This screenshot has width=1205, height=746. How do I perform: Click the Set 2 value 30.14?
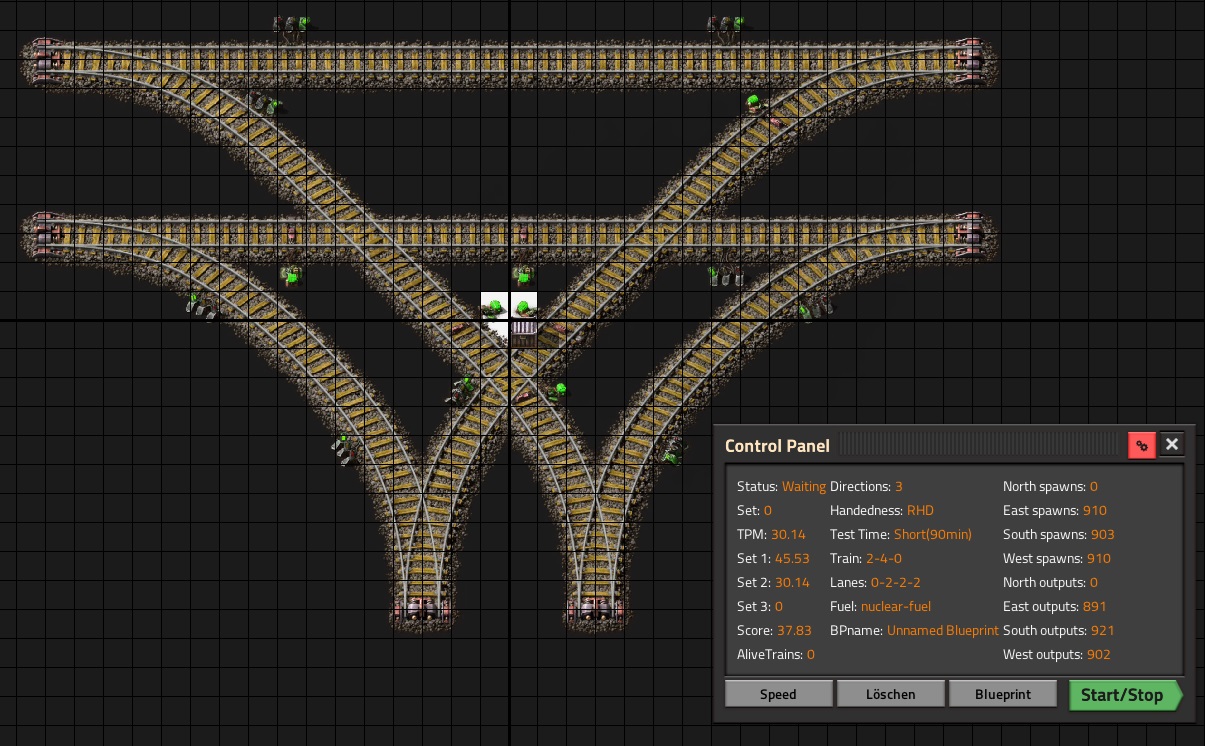(x=792, y=583)
